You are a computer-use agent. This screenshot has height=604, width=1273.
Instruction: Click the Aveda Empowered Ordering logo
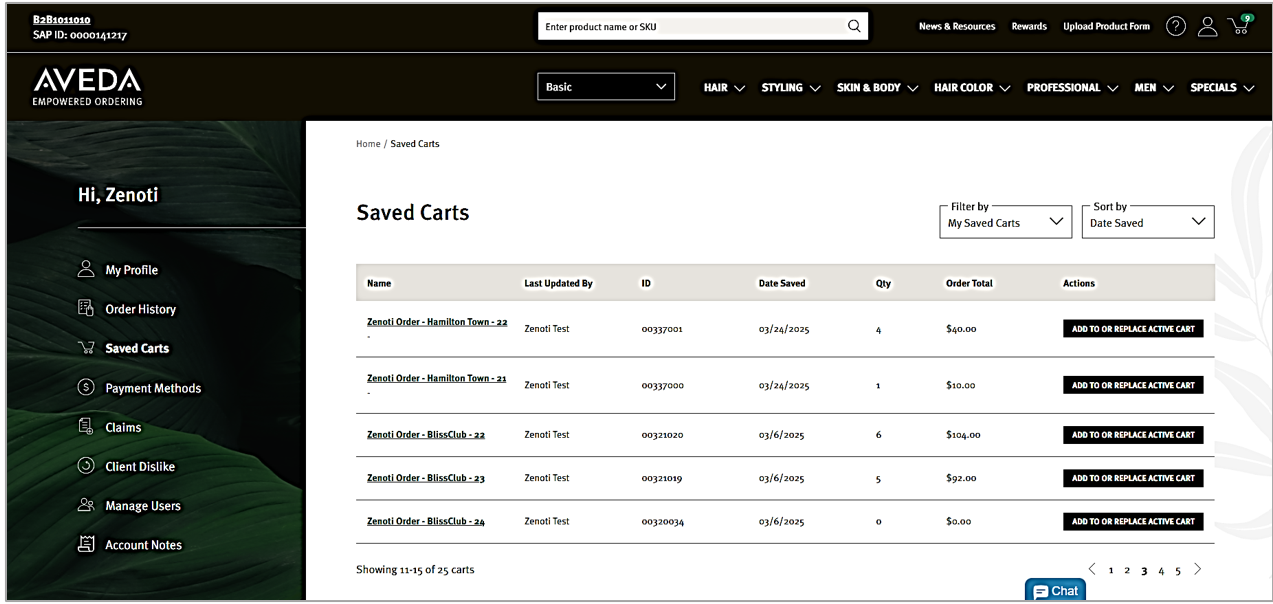click(x=88, y=87)
